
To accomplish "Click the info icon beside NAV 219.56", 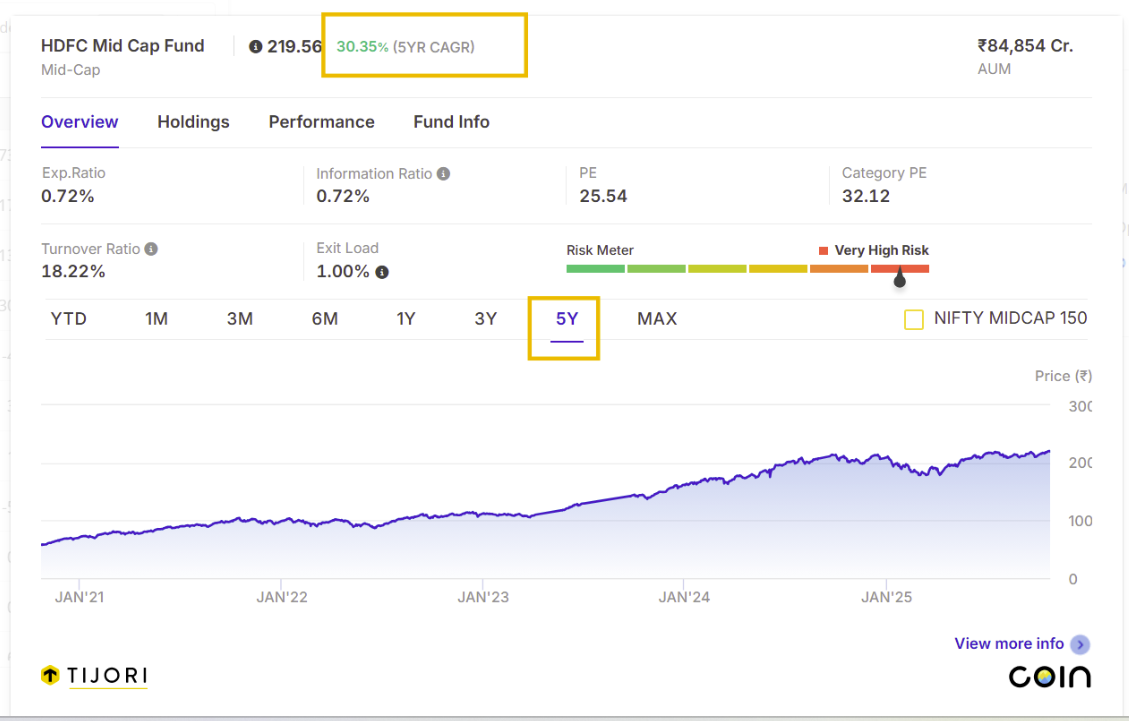I will tap(255, 47).
